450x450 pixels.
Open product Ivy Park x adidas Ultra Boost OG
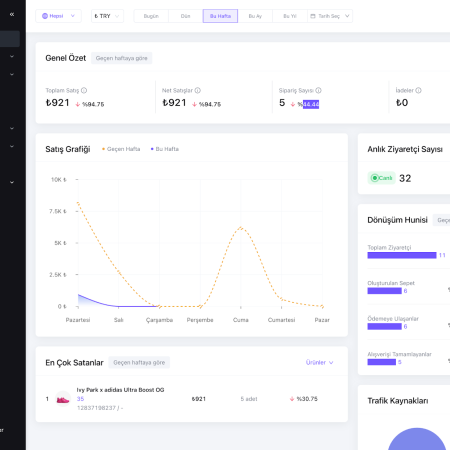tap(120, 390)
